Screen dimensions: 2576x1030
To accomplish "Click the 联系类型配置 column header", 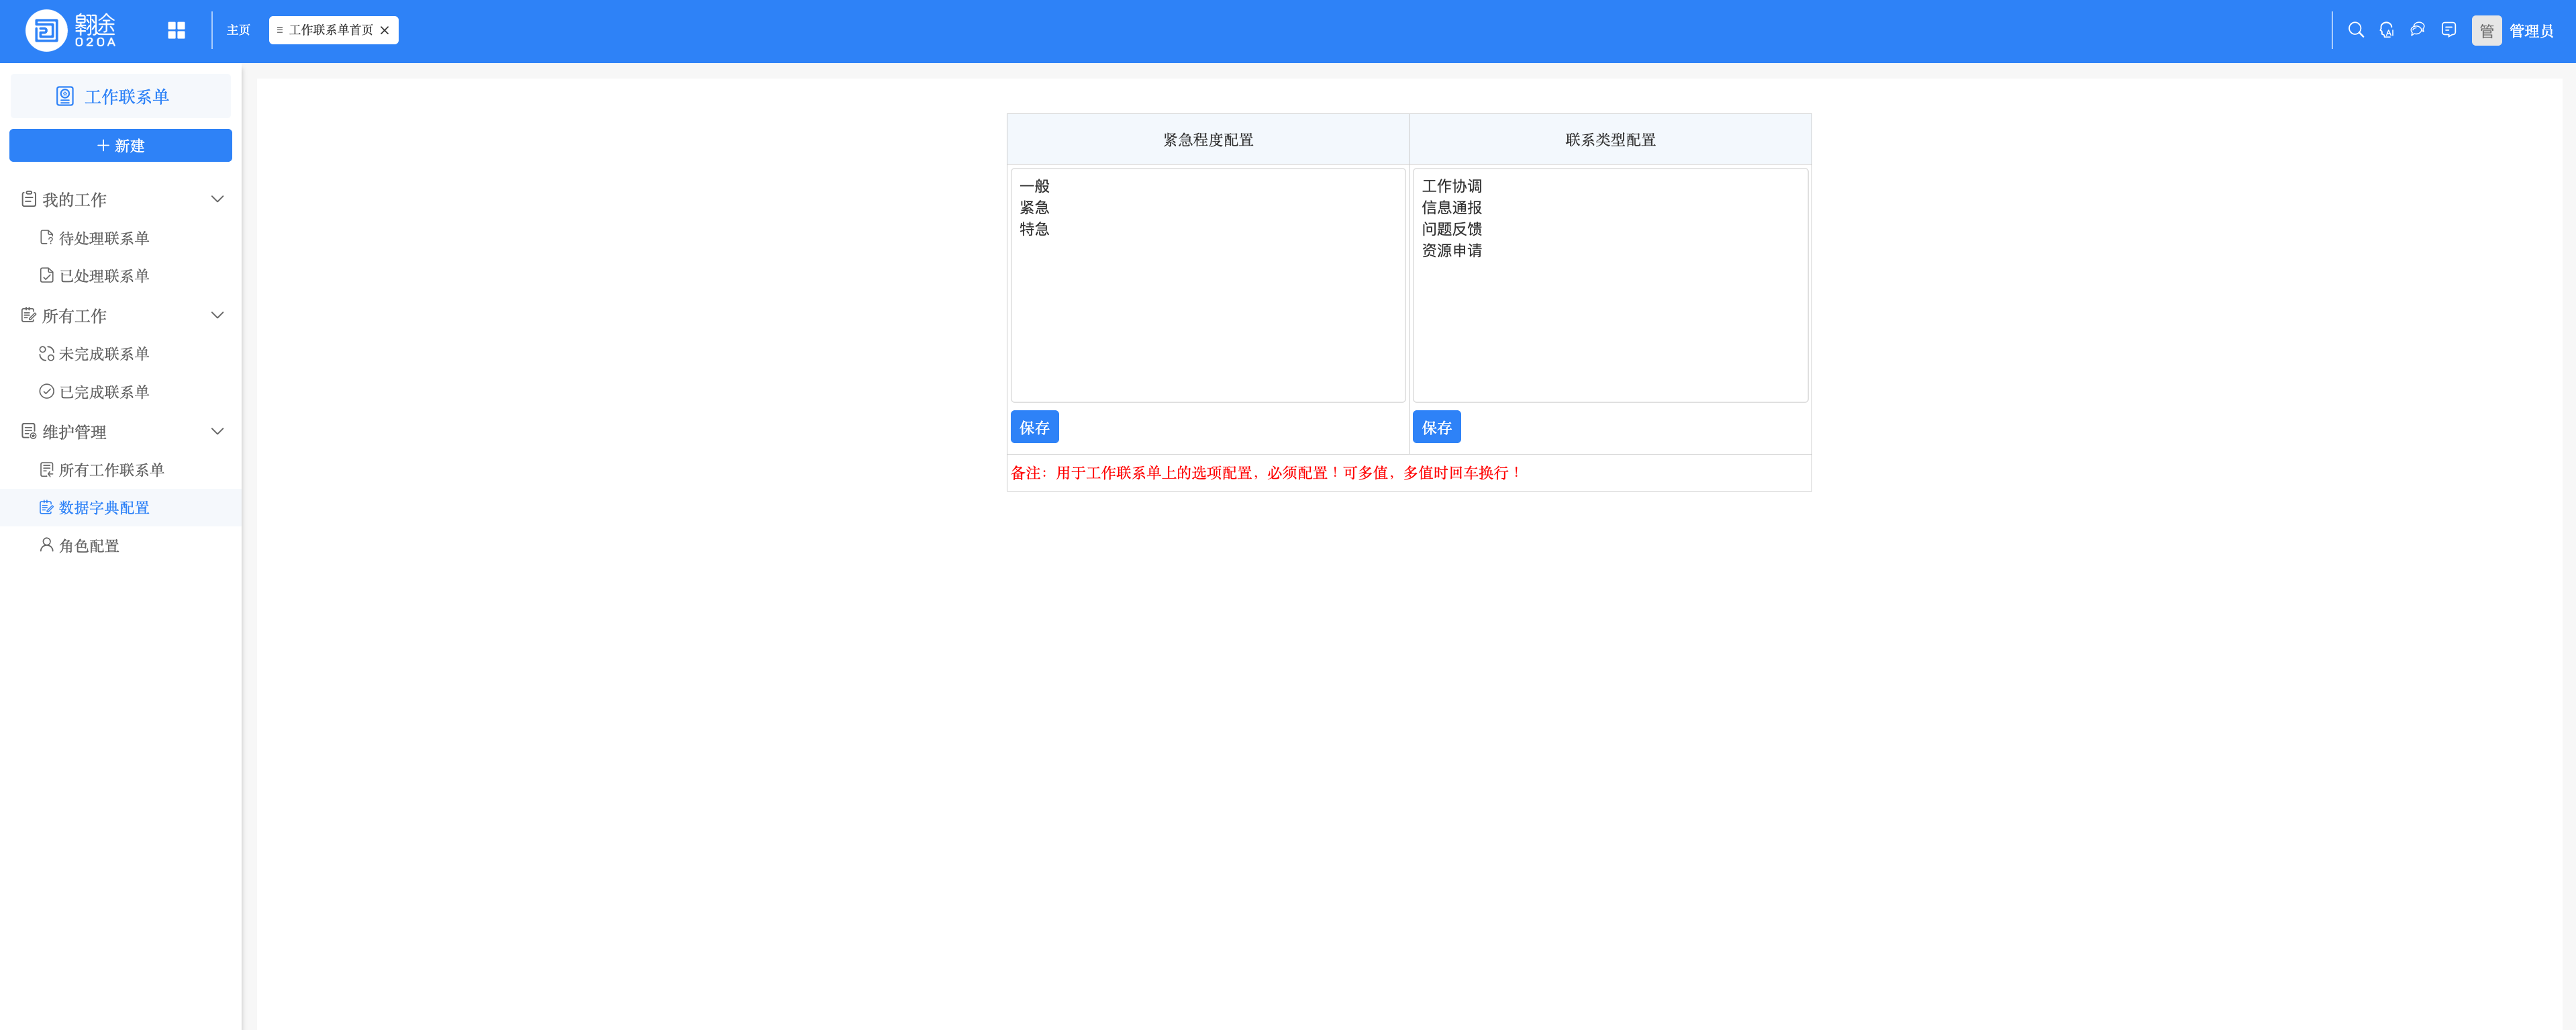I will pyautogui.click(x=1610, y=139).
